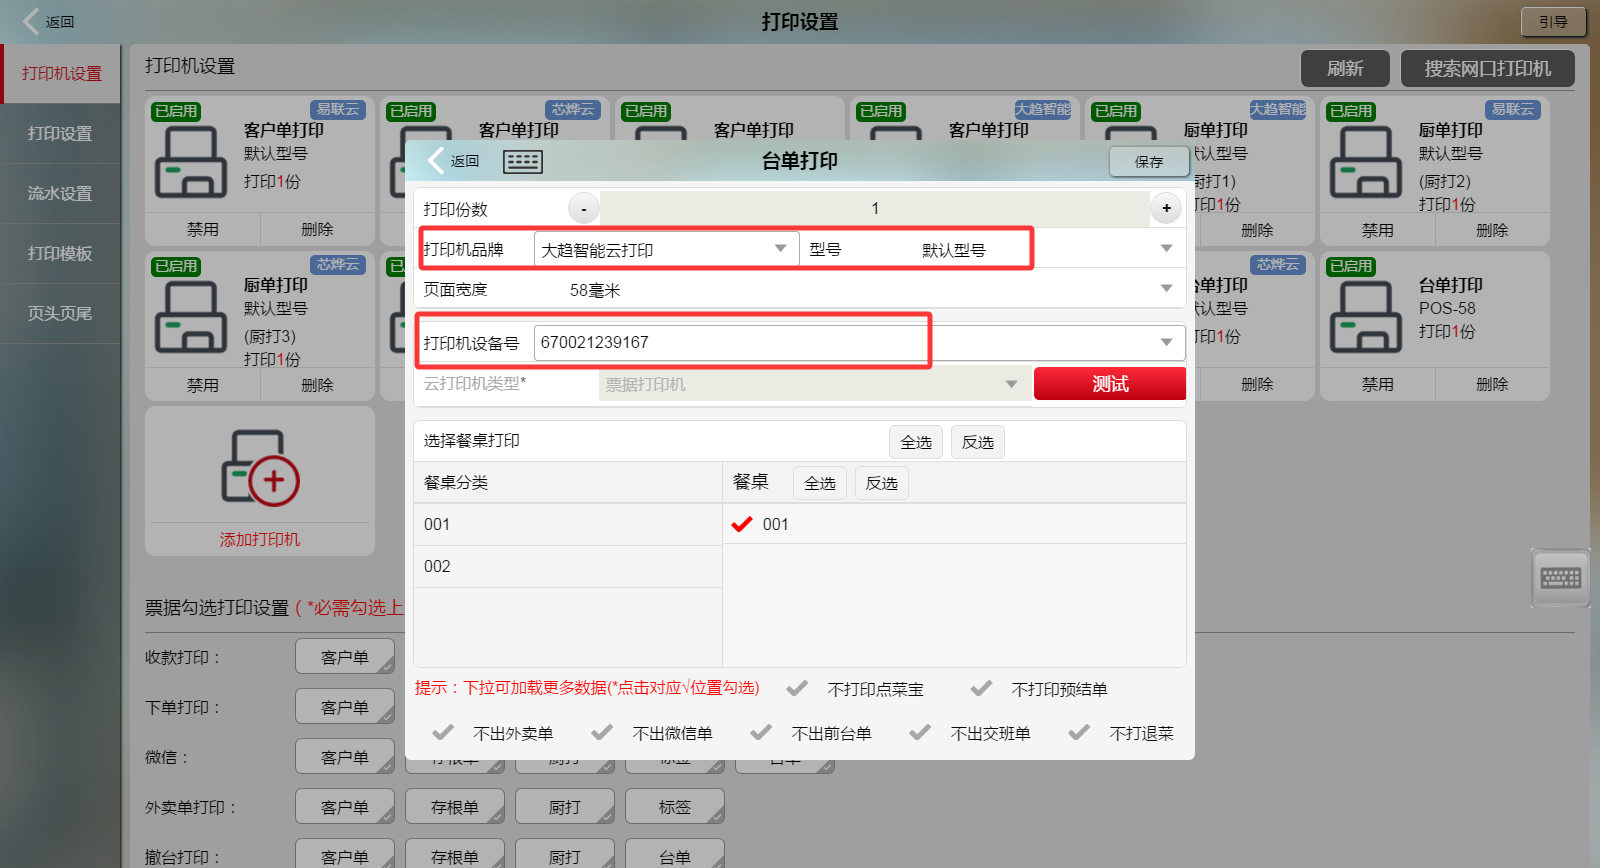The width and height of the screenshot is (1600, 868).
Task: Switch to 流水设置 in sidebar
Action: click(60, 193)
